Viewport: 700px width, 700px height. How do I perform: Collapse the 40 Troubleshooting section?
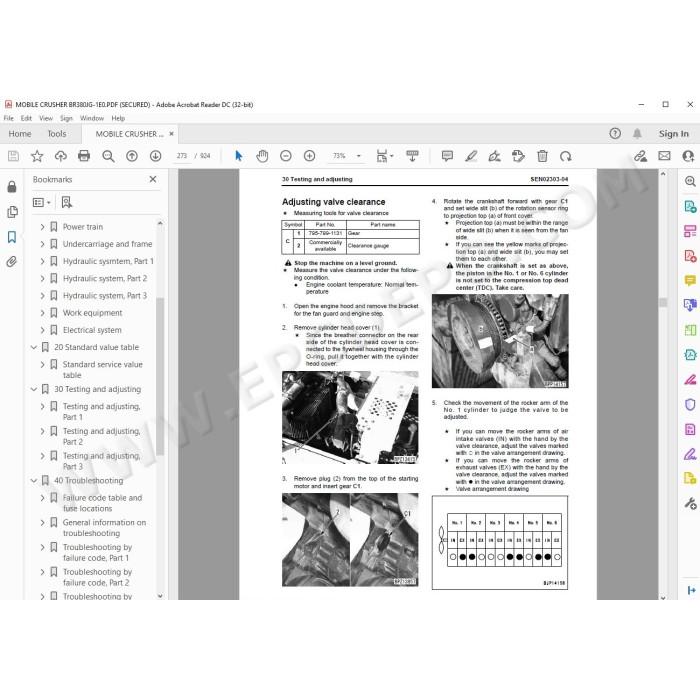pos(34,480)
